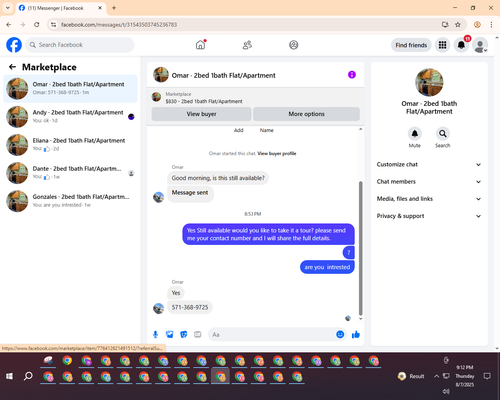500x400 pixels.
Task: Open a new browser tab
Action: (114, 8)
